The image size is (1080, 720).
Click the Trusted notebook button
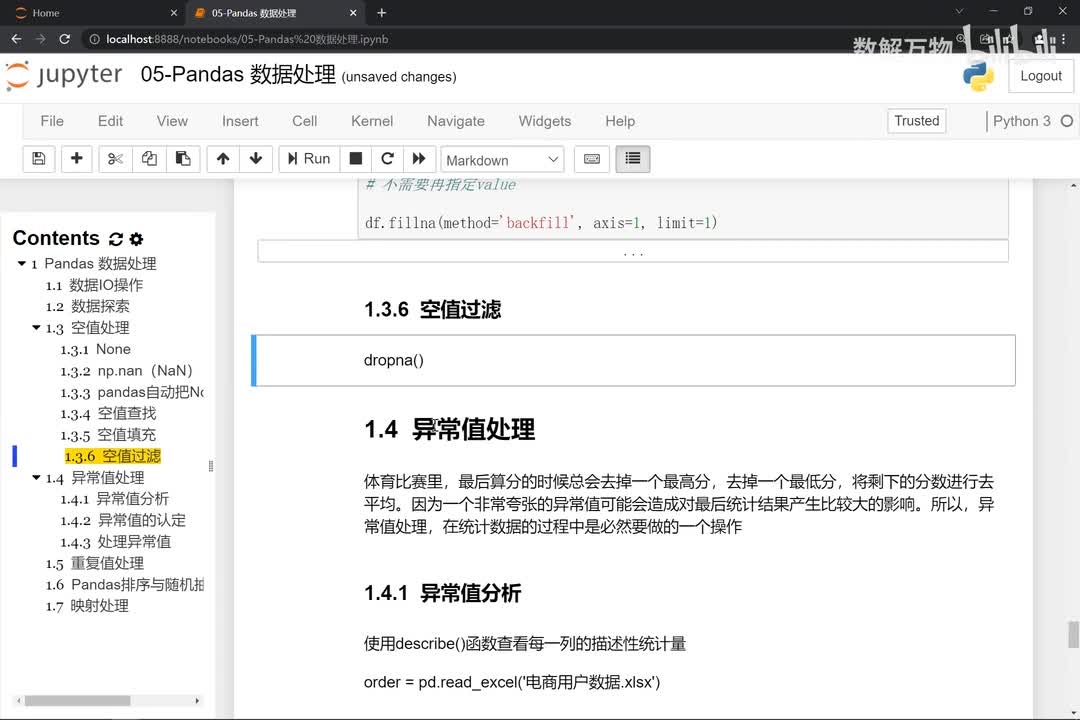tap(916, 121)
